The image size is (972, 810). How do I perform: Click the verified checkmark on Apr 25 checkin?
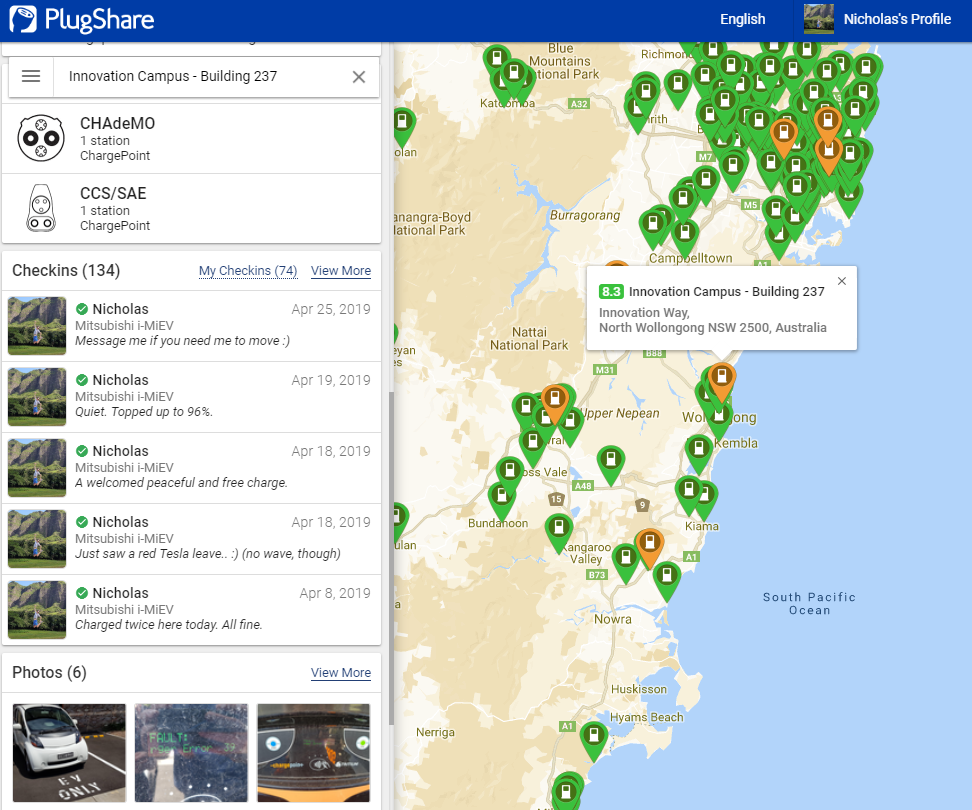coord(82,309)
